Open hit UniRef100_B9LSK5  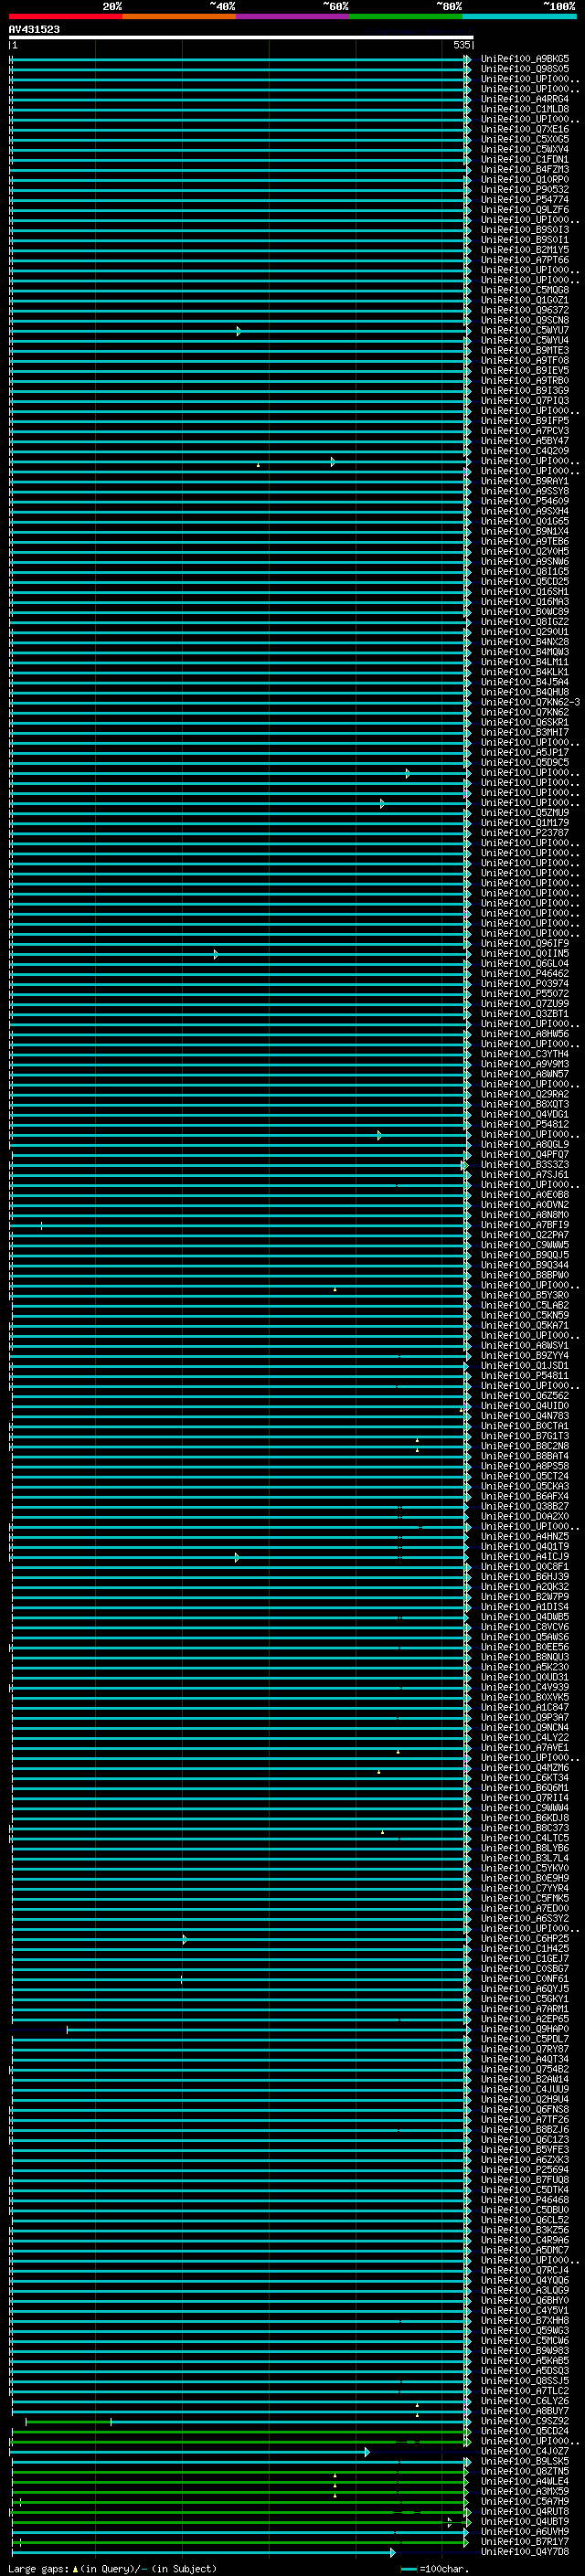[525, 2461]
